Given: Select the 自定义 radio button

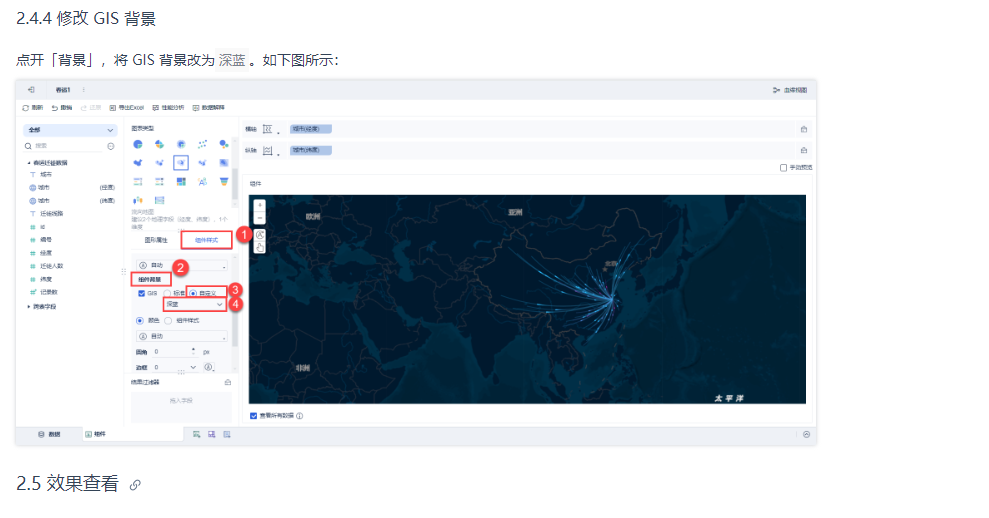Looking at the screenshot, I should point(193,293).
